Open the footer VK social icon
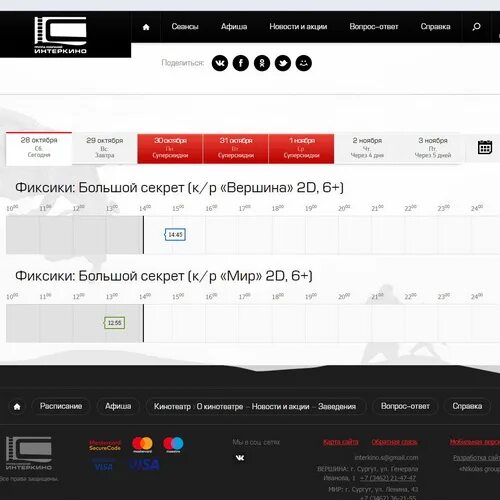500x500 pixels. pyautogui.click(x=240, y=458)
